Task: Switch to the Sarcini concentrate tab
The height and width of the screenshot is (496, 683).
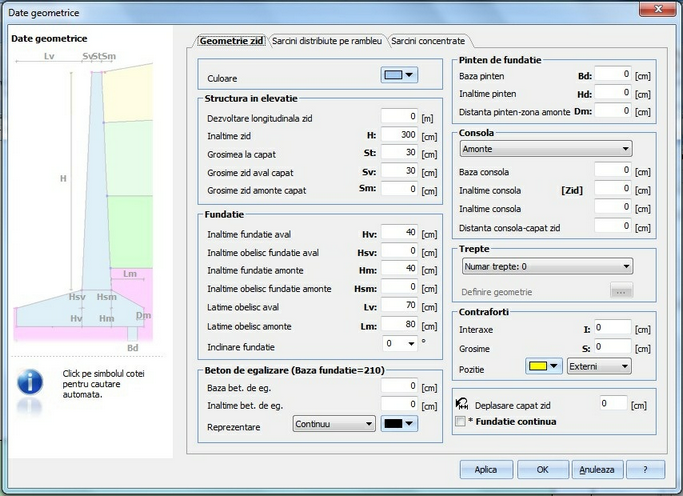Action: 428,41
